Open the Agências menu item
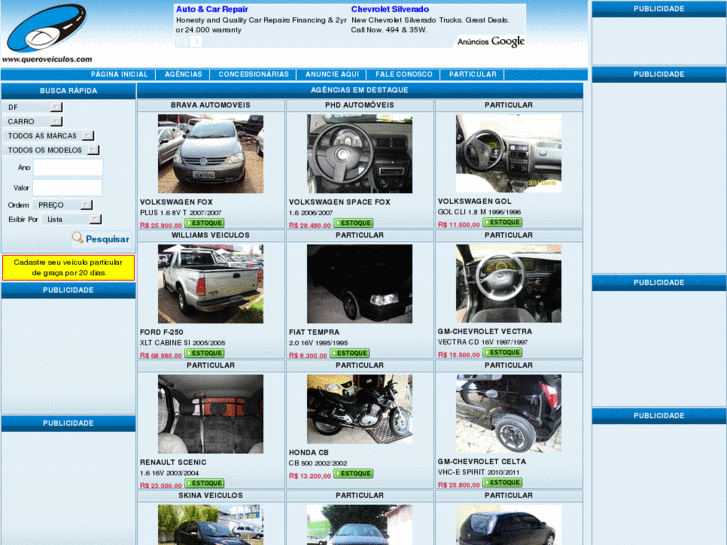The image size is (727, 545). (x=184, y=74)
